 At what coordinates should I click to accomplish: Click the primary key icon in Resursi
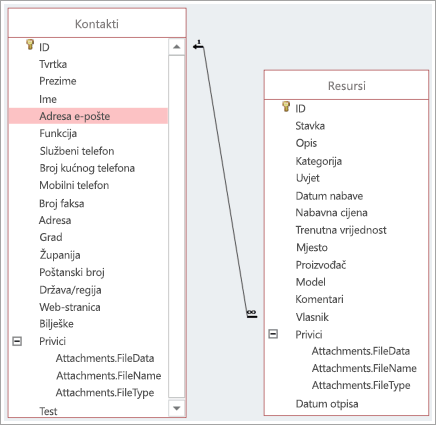pos(286,107)
